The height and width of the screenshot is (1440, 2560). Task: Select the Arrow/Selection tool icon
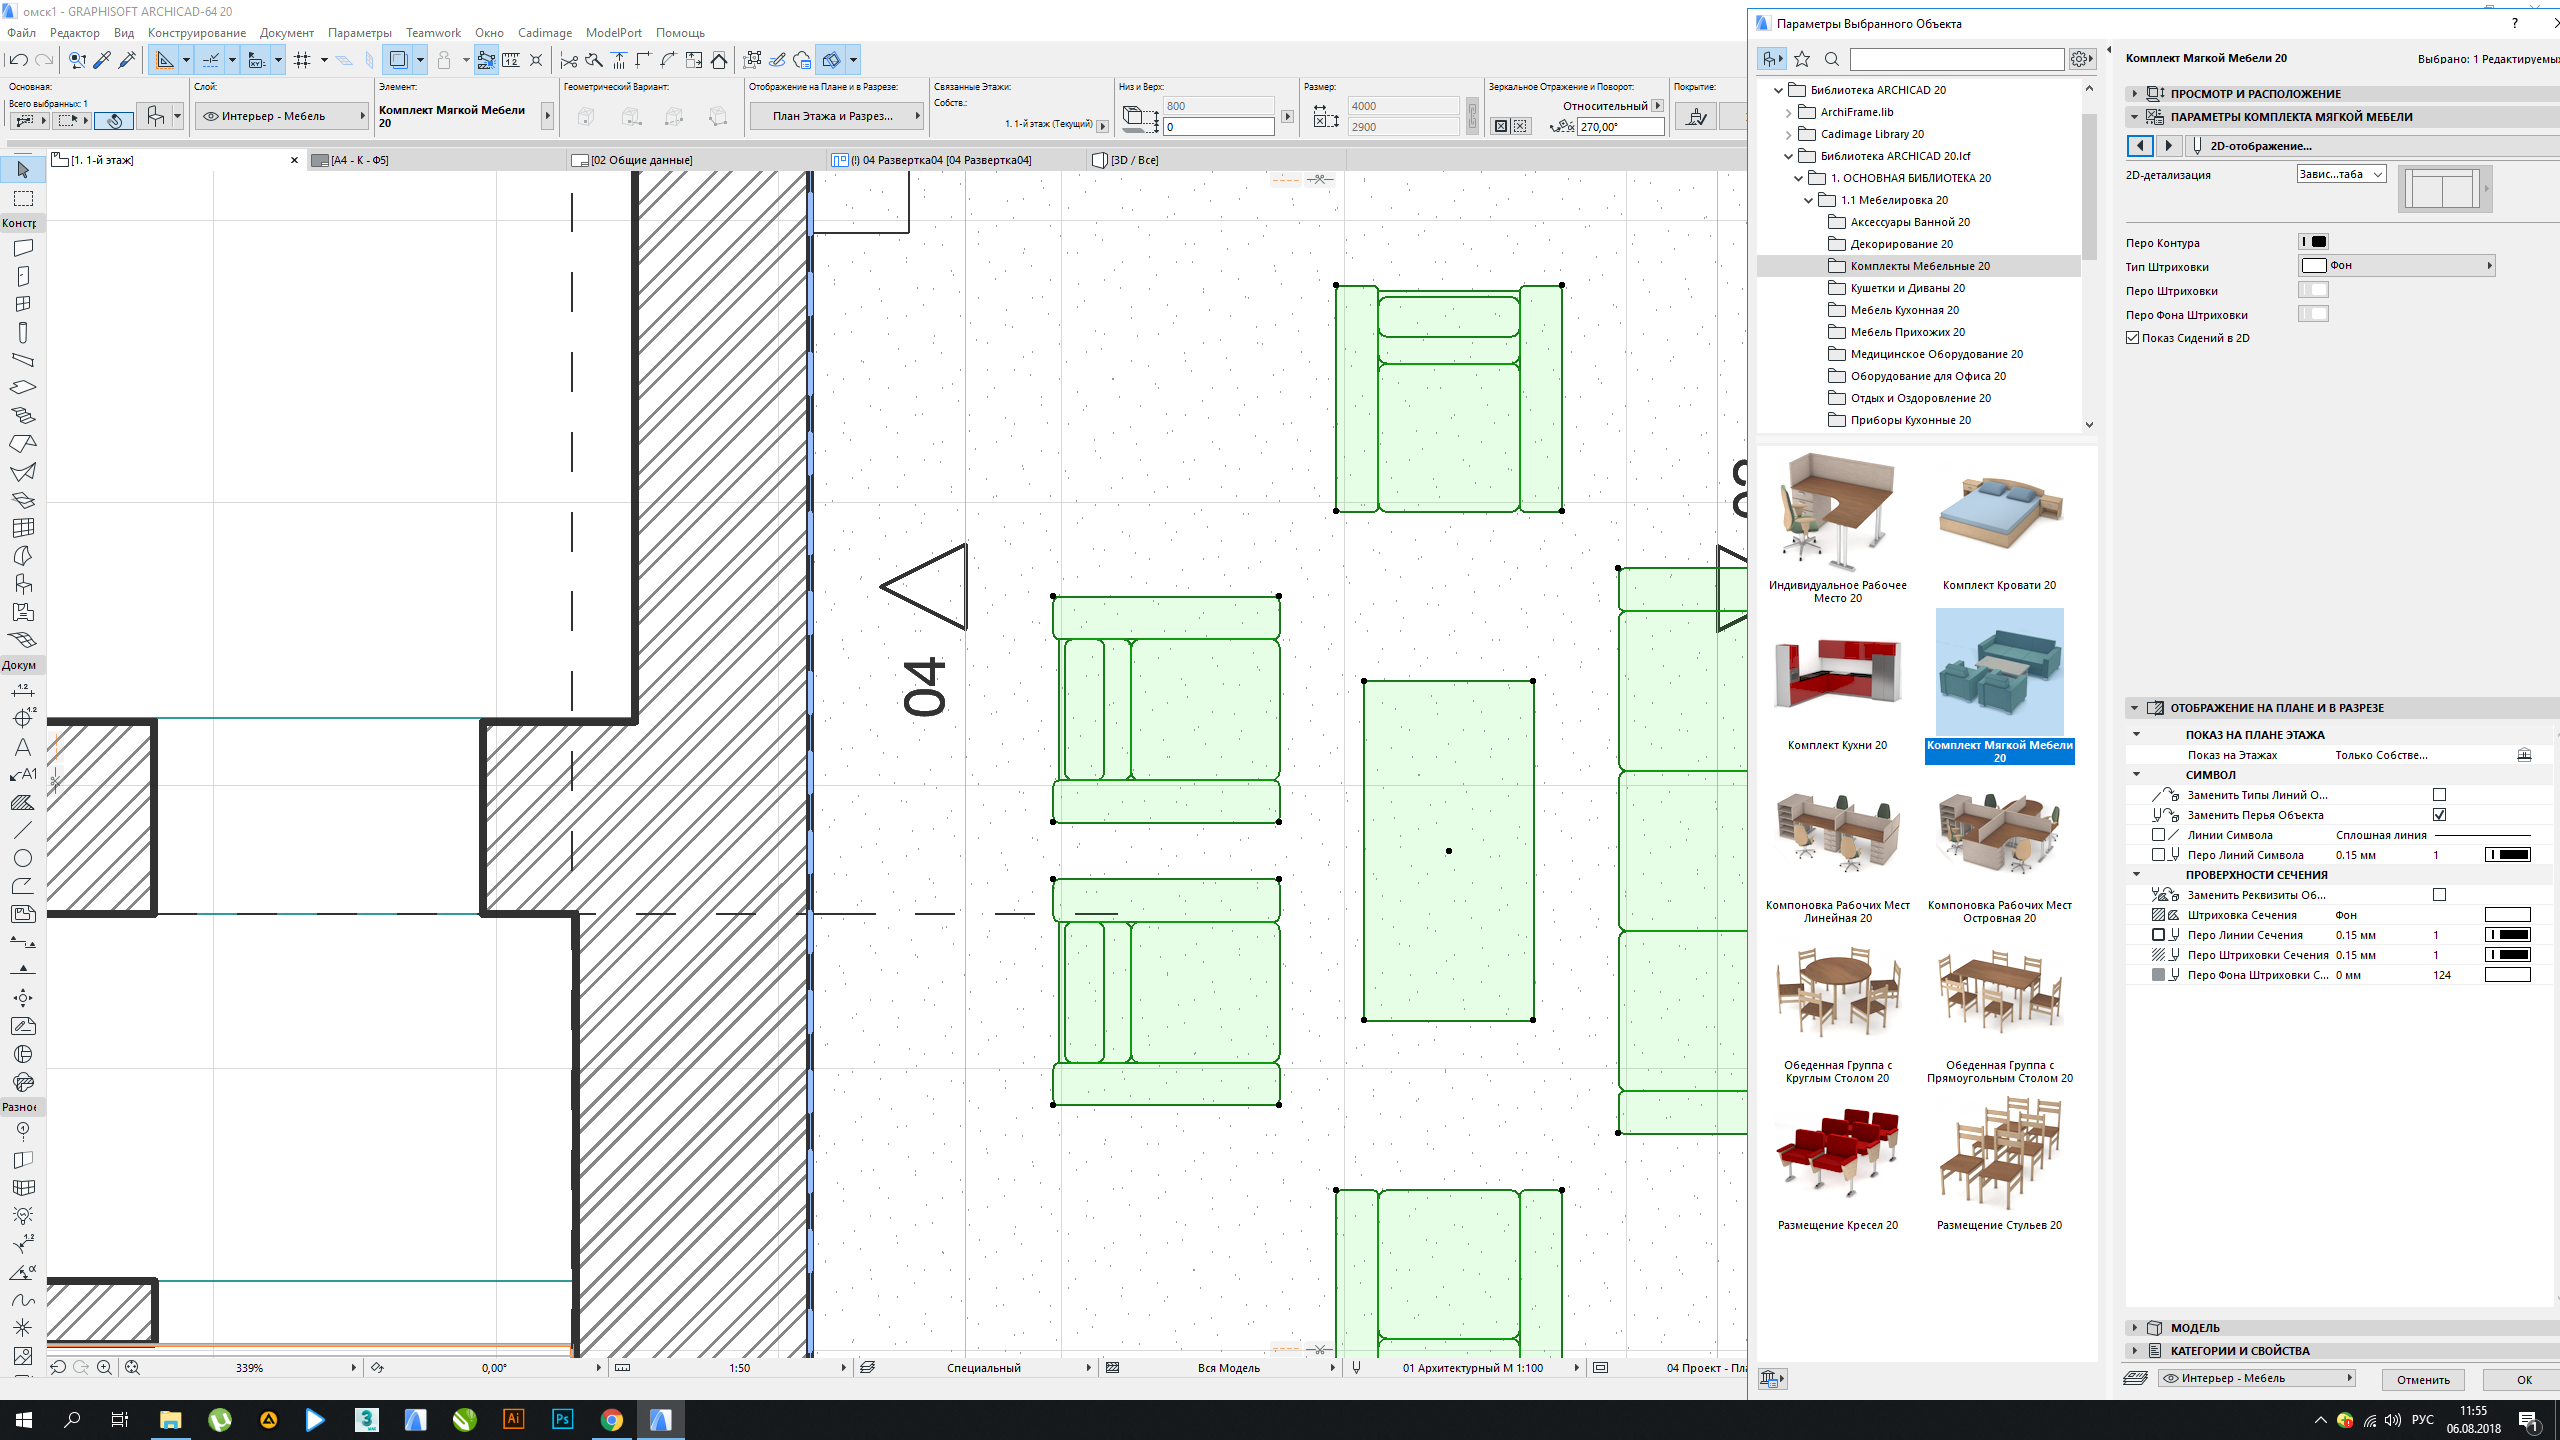[x=23, y=171]
